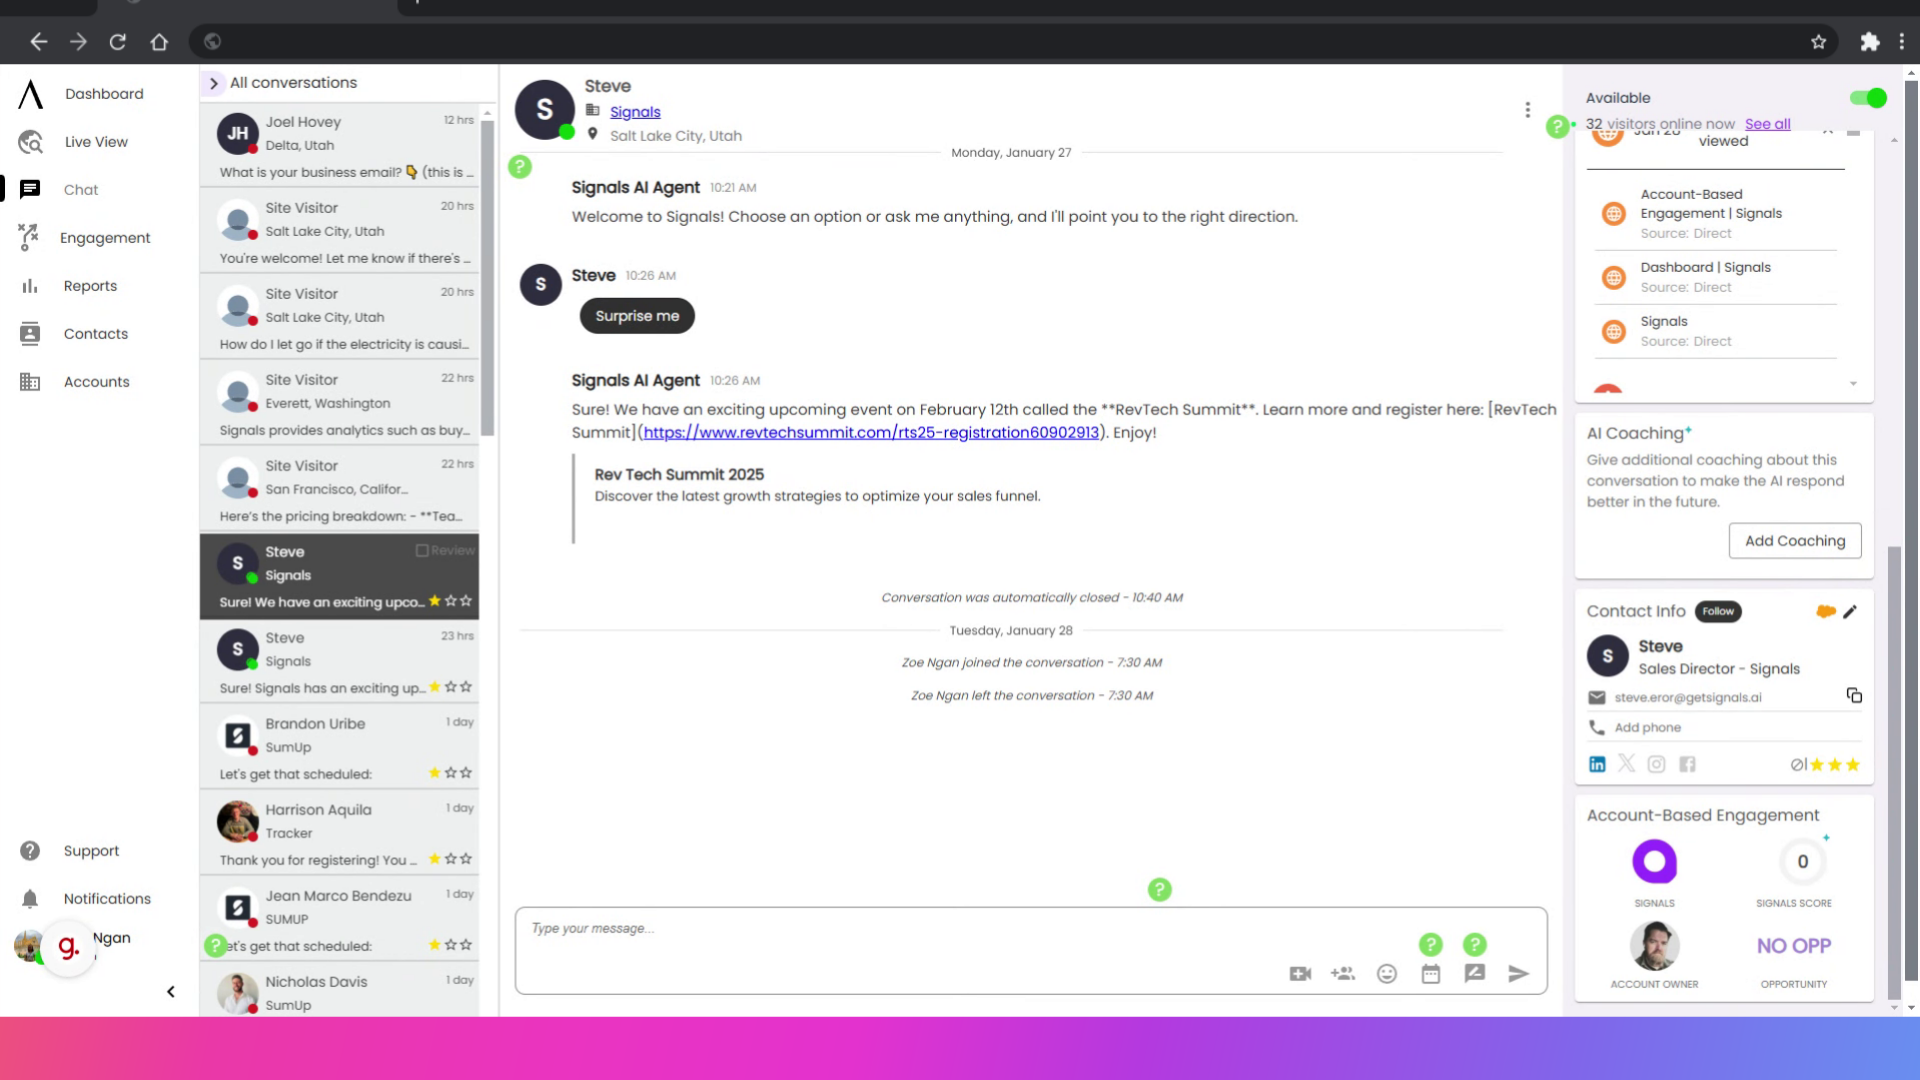Image resolution: width=1920 pixels, height=1080 pixels.
Task: Send the message with the send arrow icon
Action: tap(1518, 973)
